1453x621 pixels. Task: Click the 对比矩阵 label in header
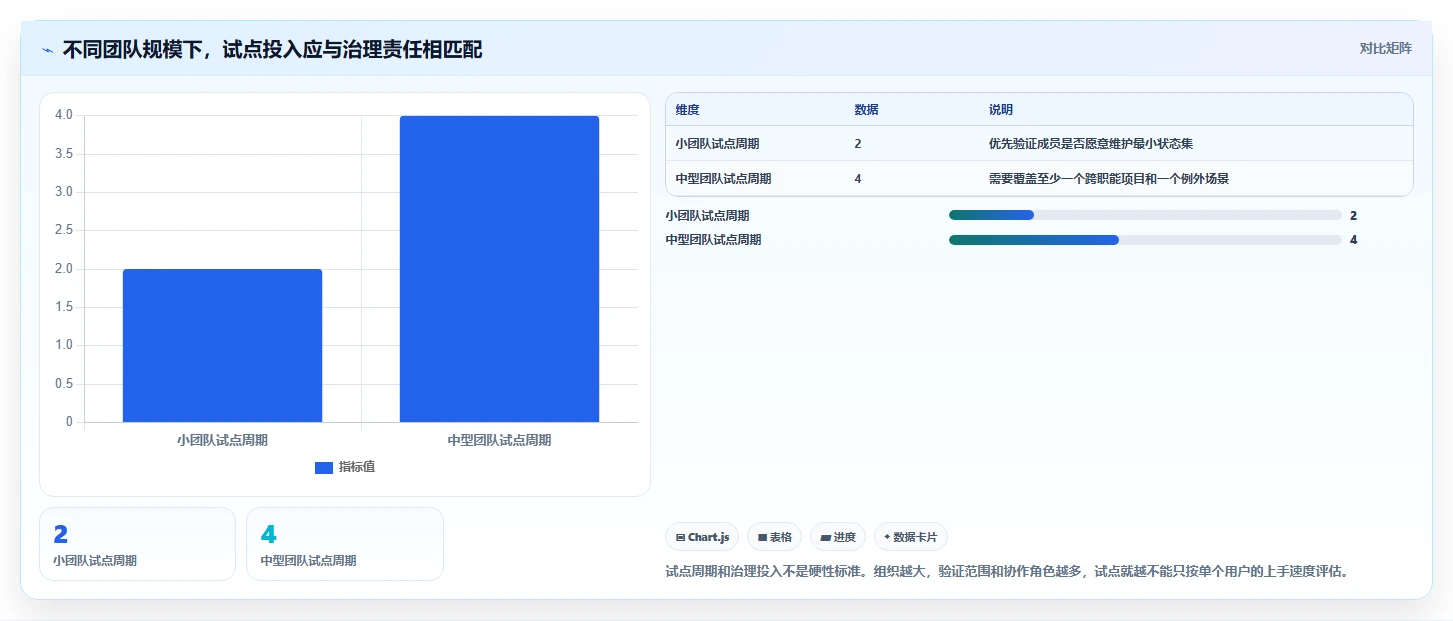[x=1385, y=48]
